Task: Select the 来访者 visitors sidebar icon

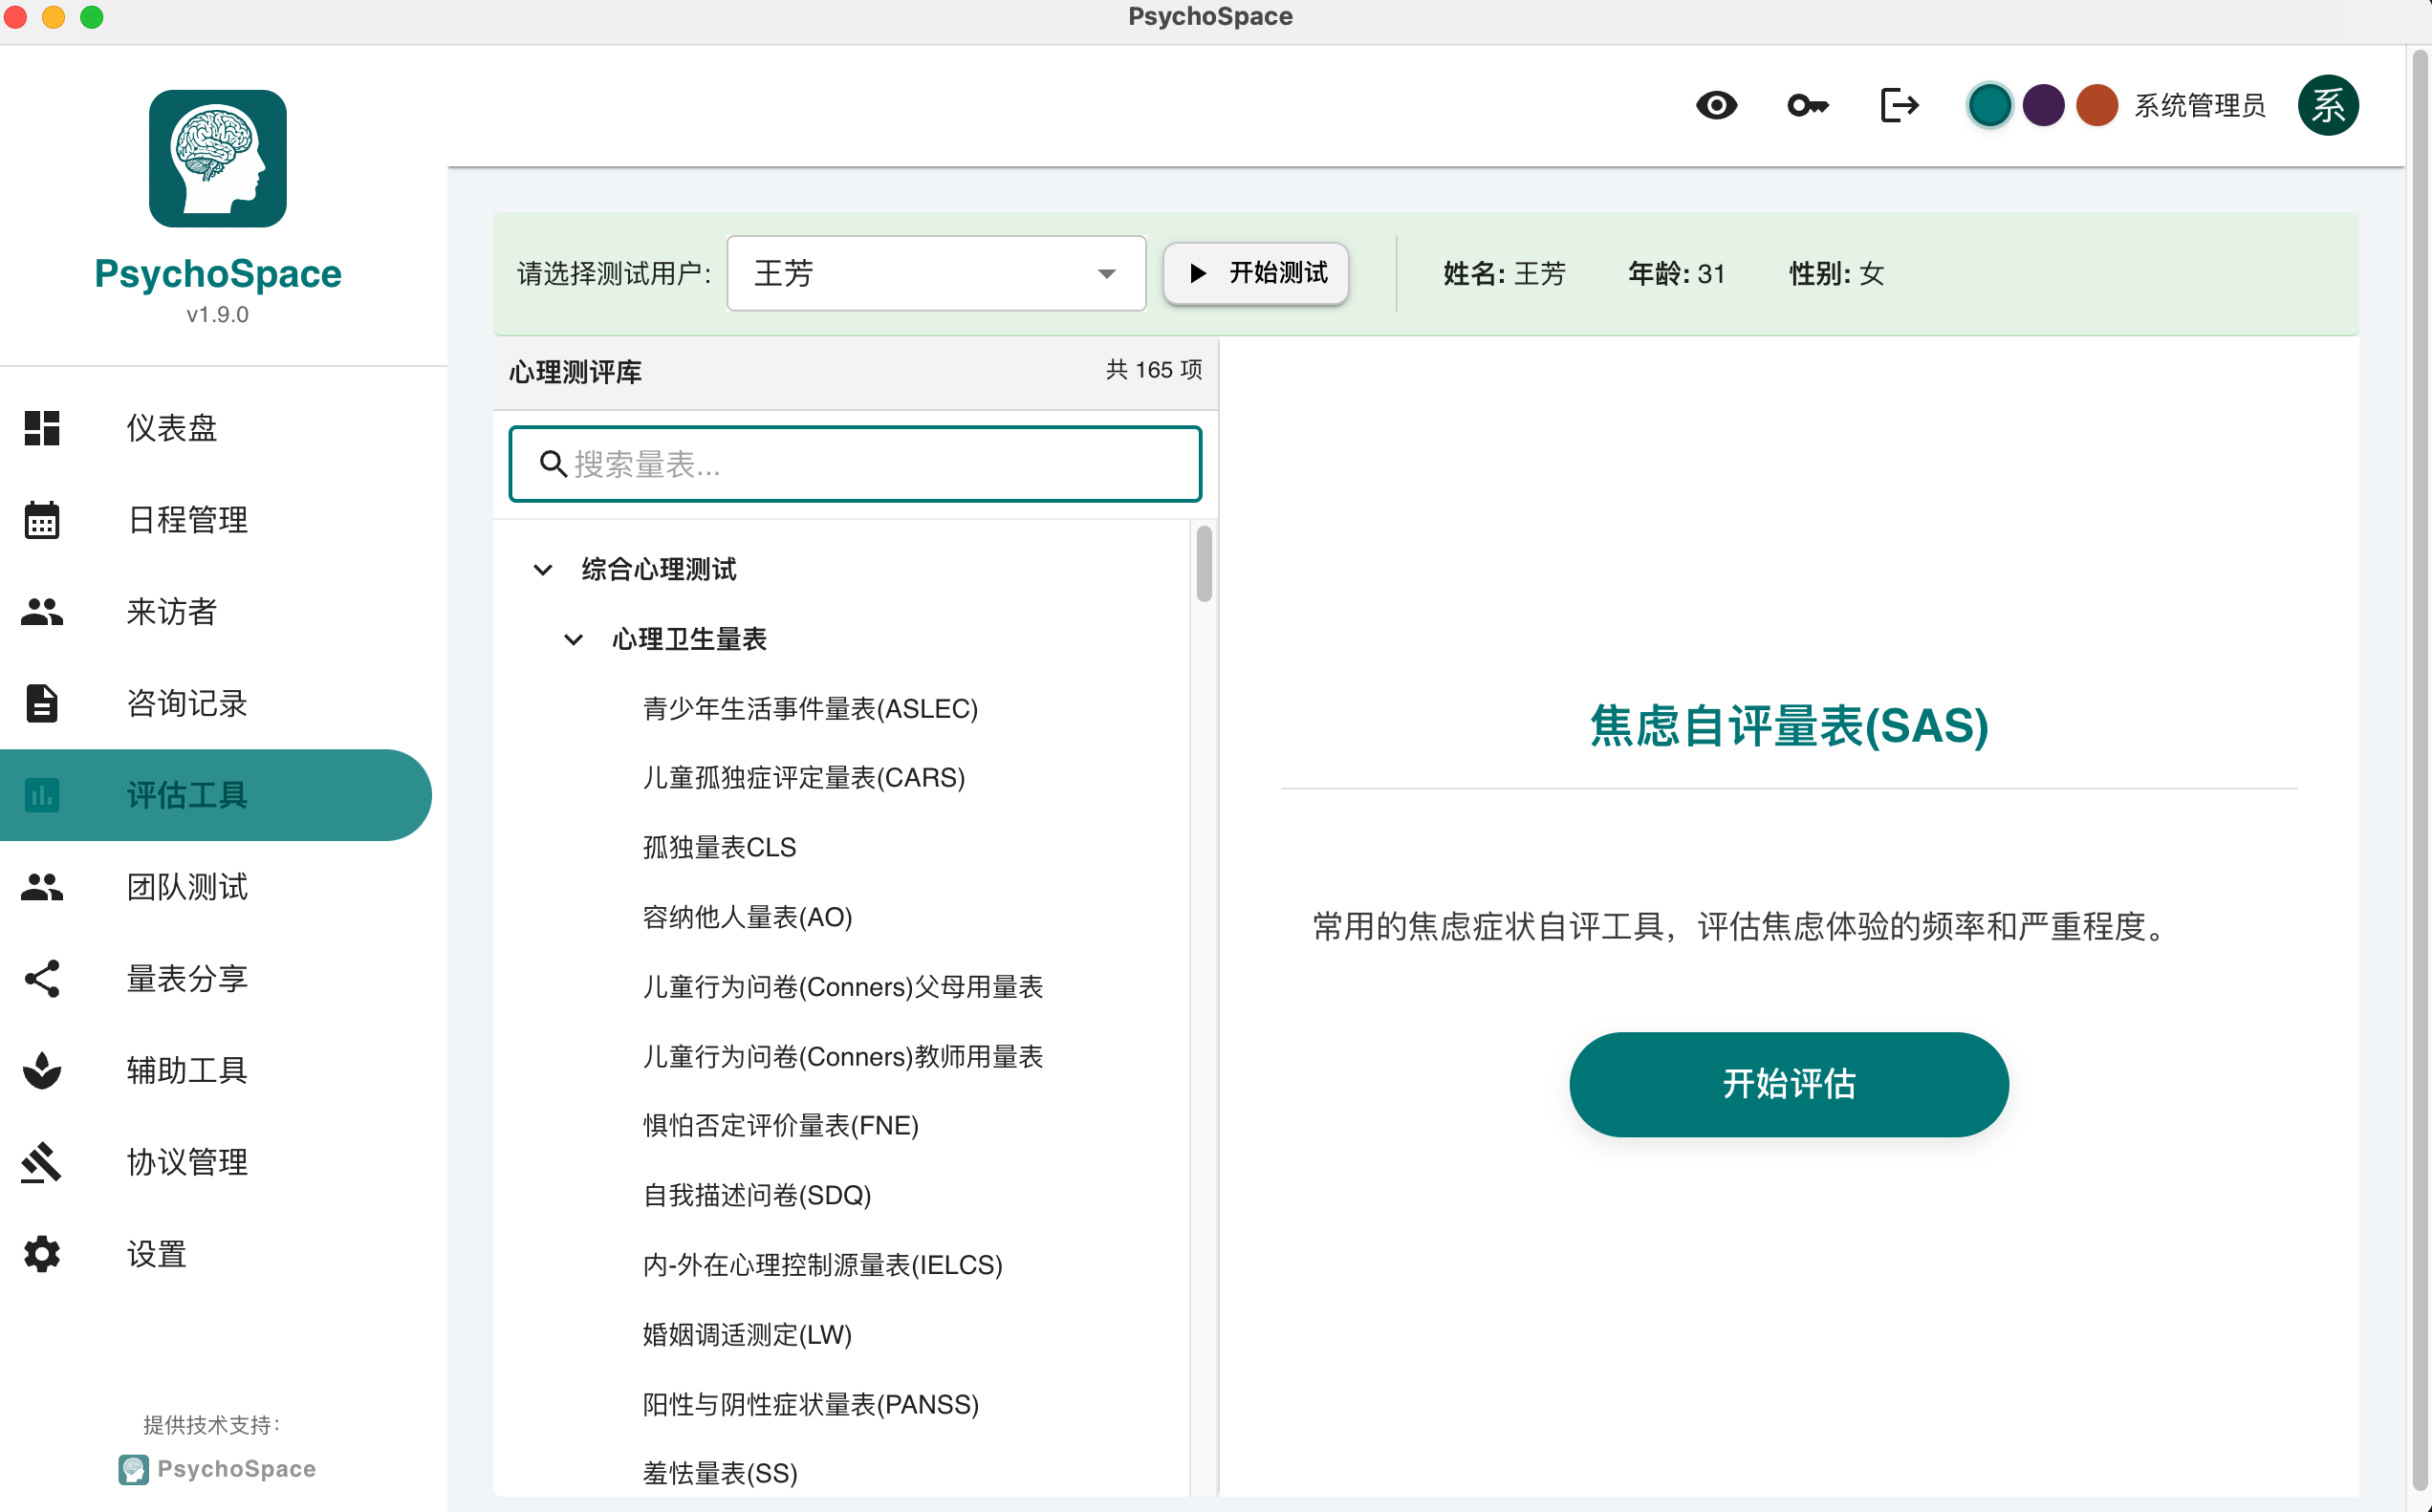Action: click(41, 612)
